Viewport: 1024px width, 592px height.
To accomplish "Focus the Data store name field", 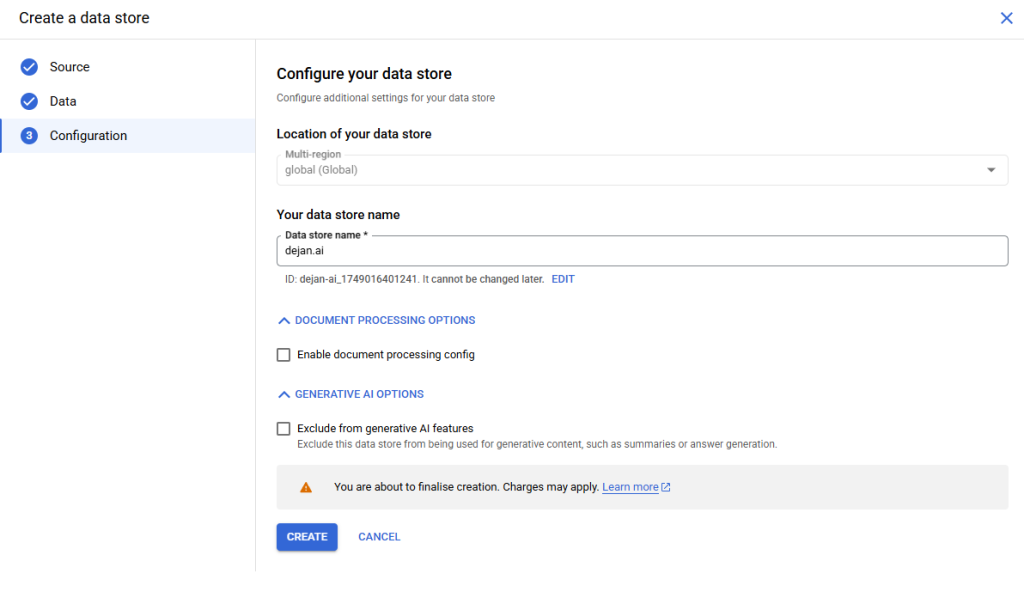I will click(x=640, y=251).
